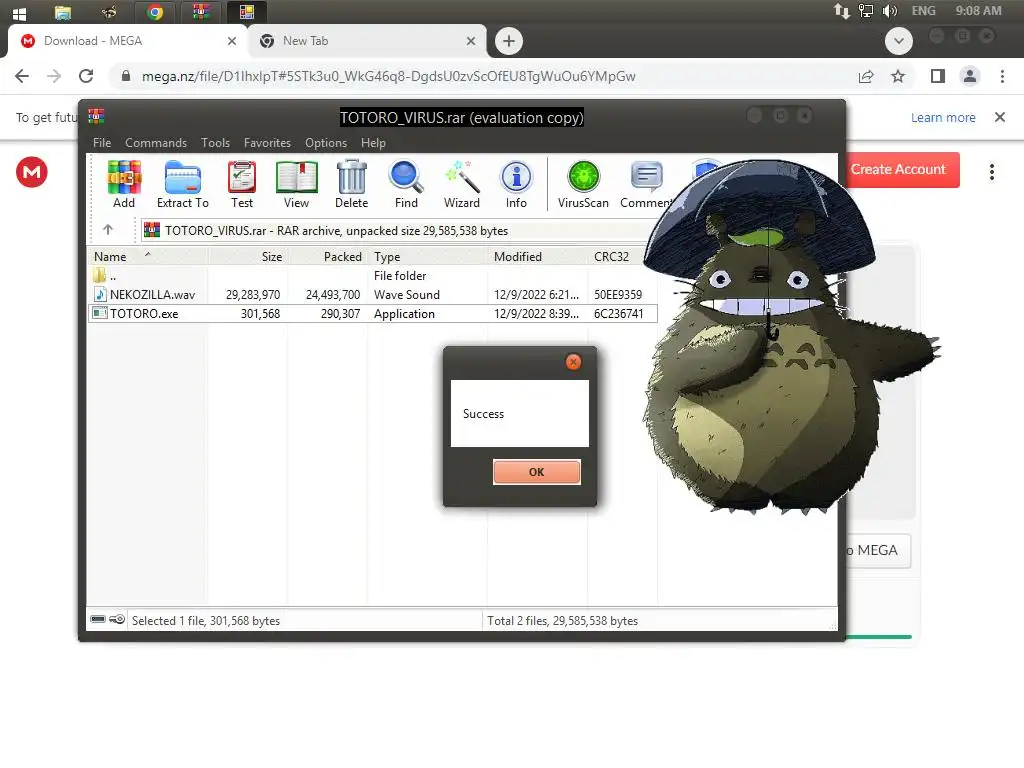
Task: Reload the MEGA page
Action: pos(86,76)
